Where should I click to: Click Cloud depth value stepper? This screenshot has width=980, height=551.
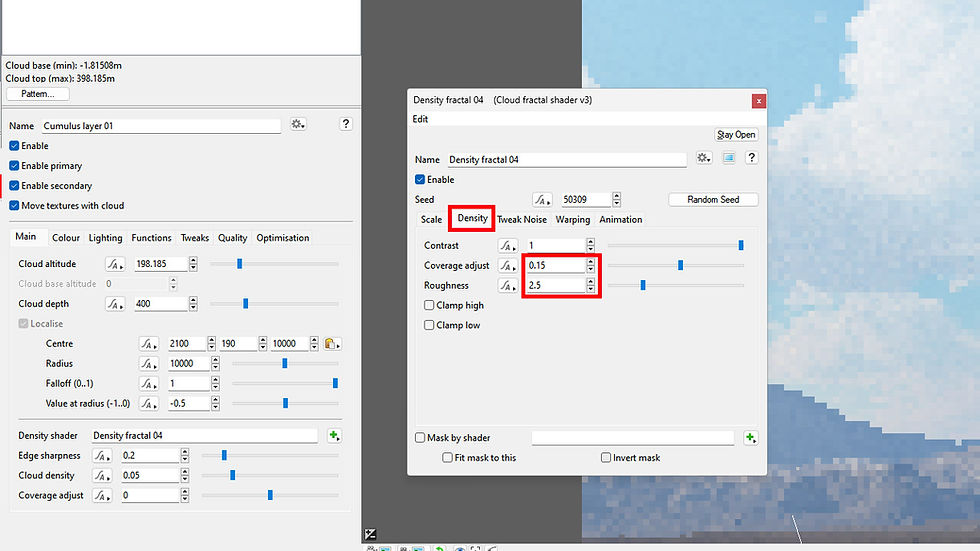193,304
